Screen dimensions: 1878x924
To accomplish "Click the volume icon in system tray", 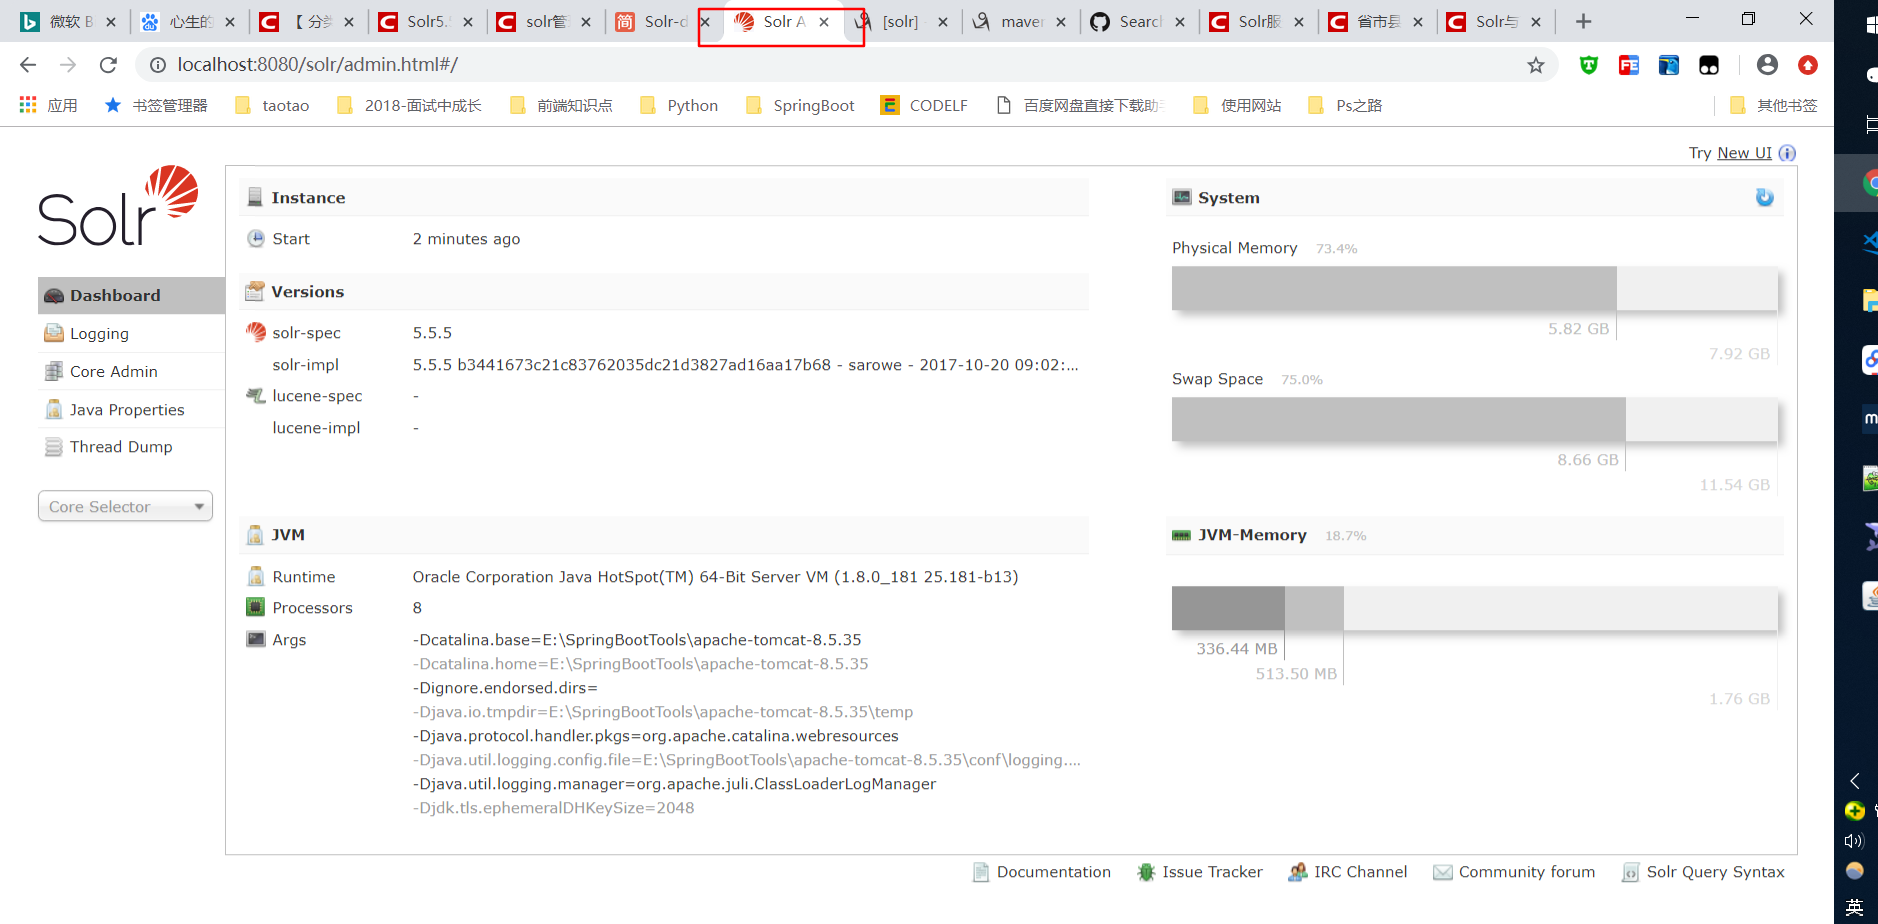I will (x=1855, y=841).
